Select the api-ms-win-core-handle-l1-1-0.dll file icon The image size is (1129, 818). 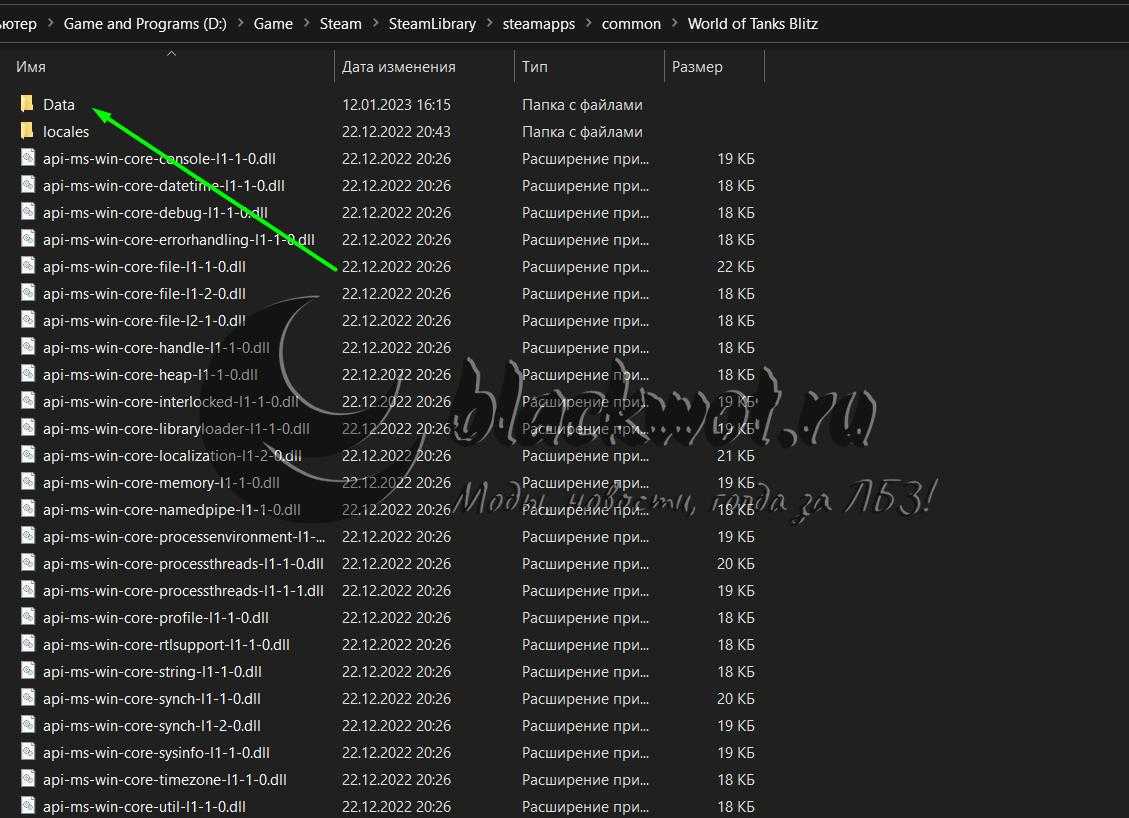[28, 347]
